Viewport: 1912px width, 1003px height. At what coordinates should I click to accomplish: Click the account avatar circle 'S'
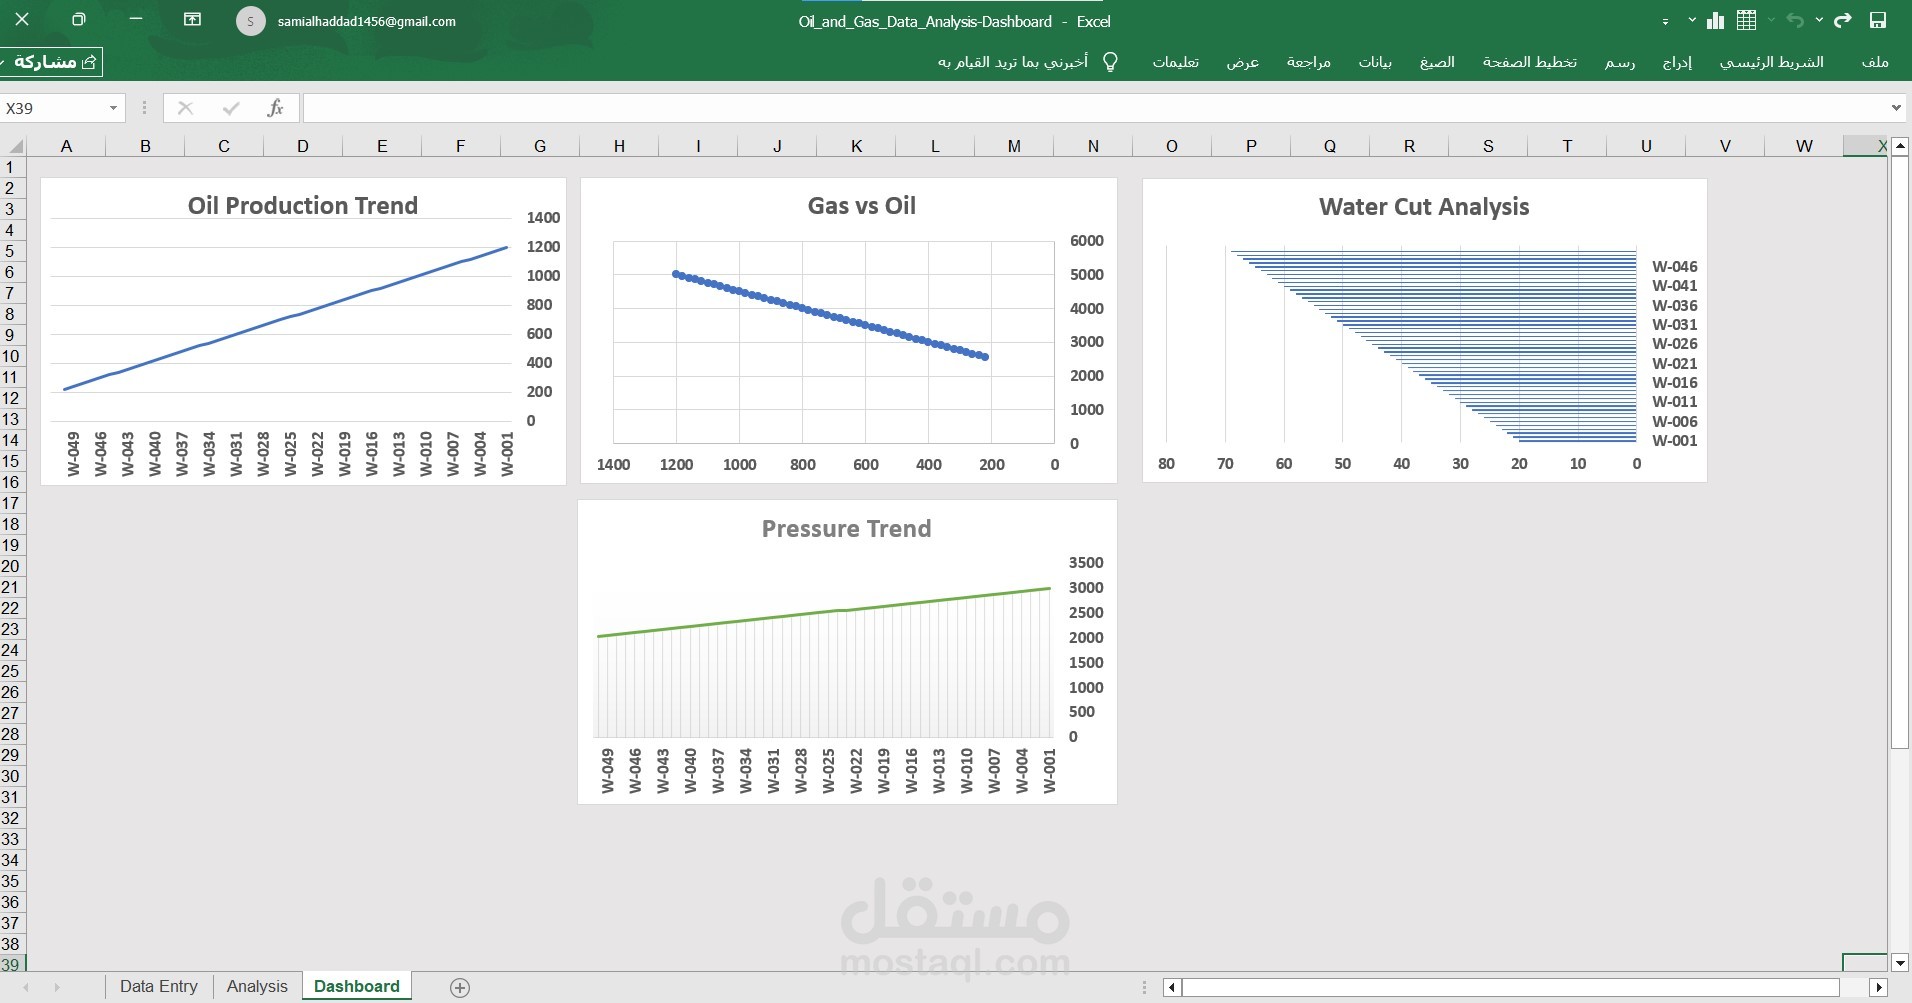[251, 21]
